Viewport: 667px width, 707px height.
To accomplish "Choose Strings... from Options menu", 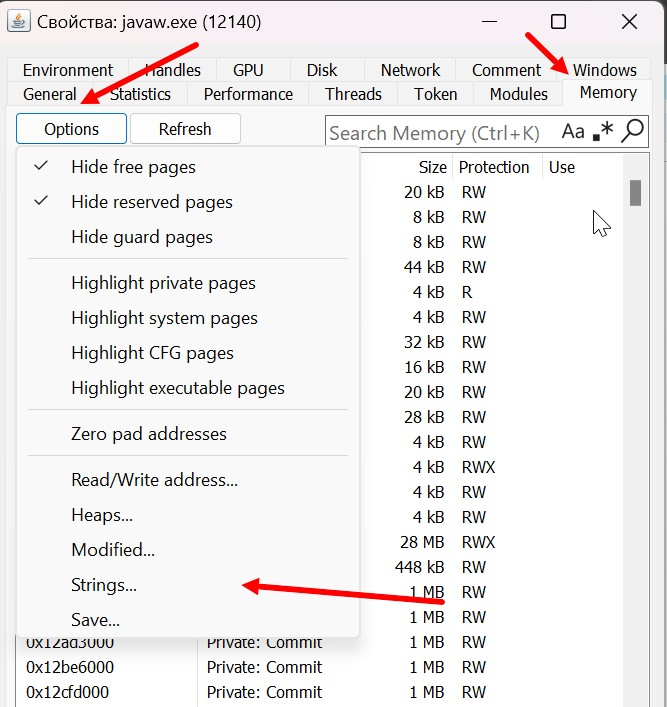I will pyautogui.click(x=188, y=585).
